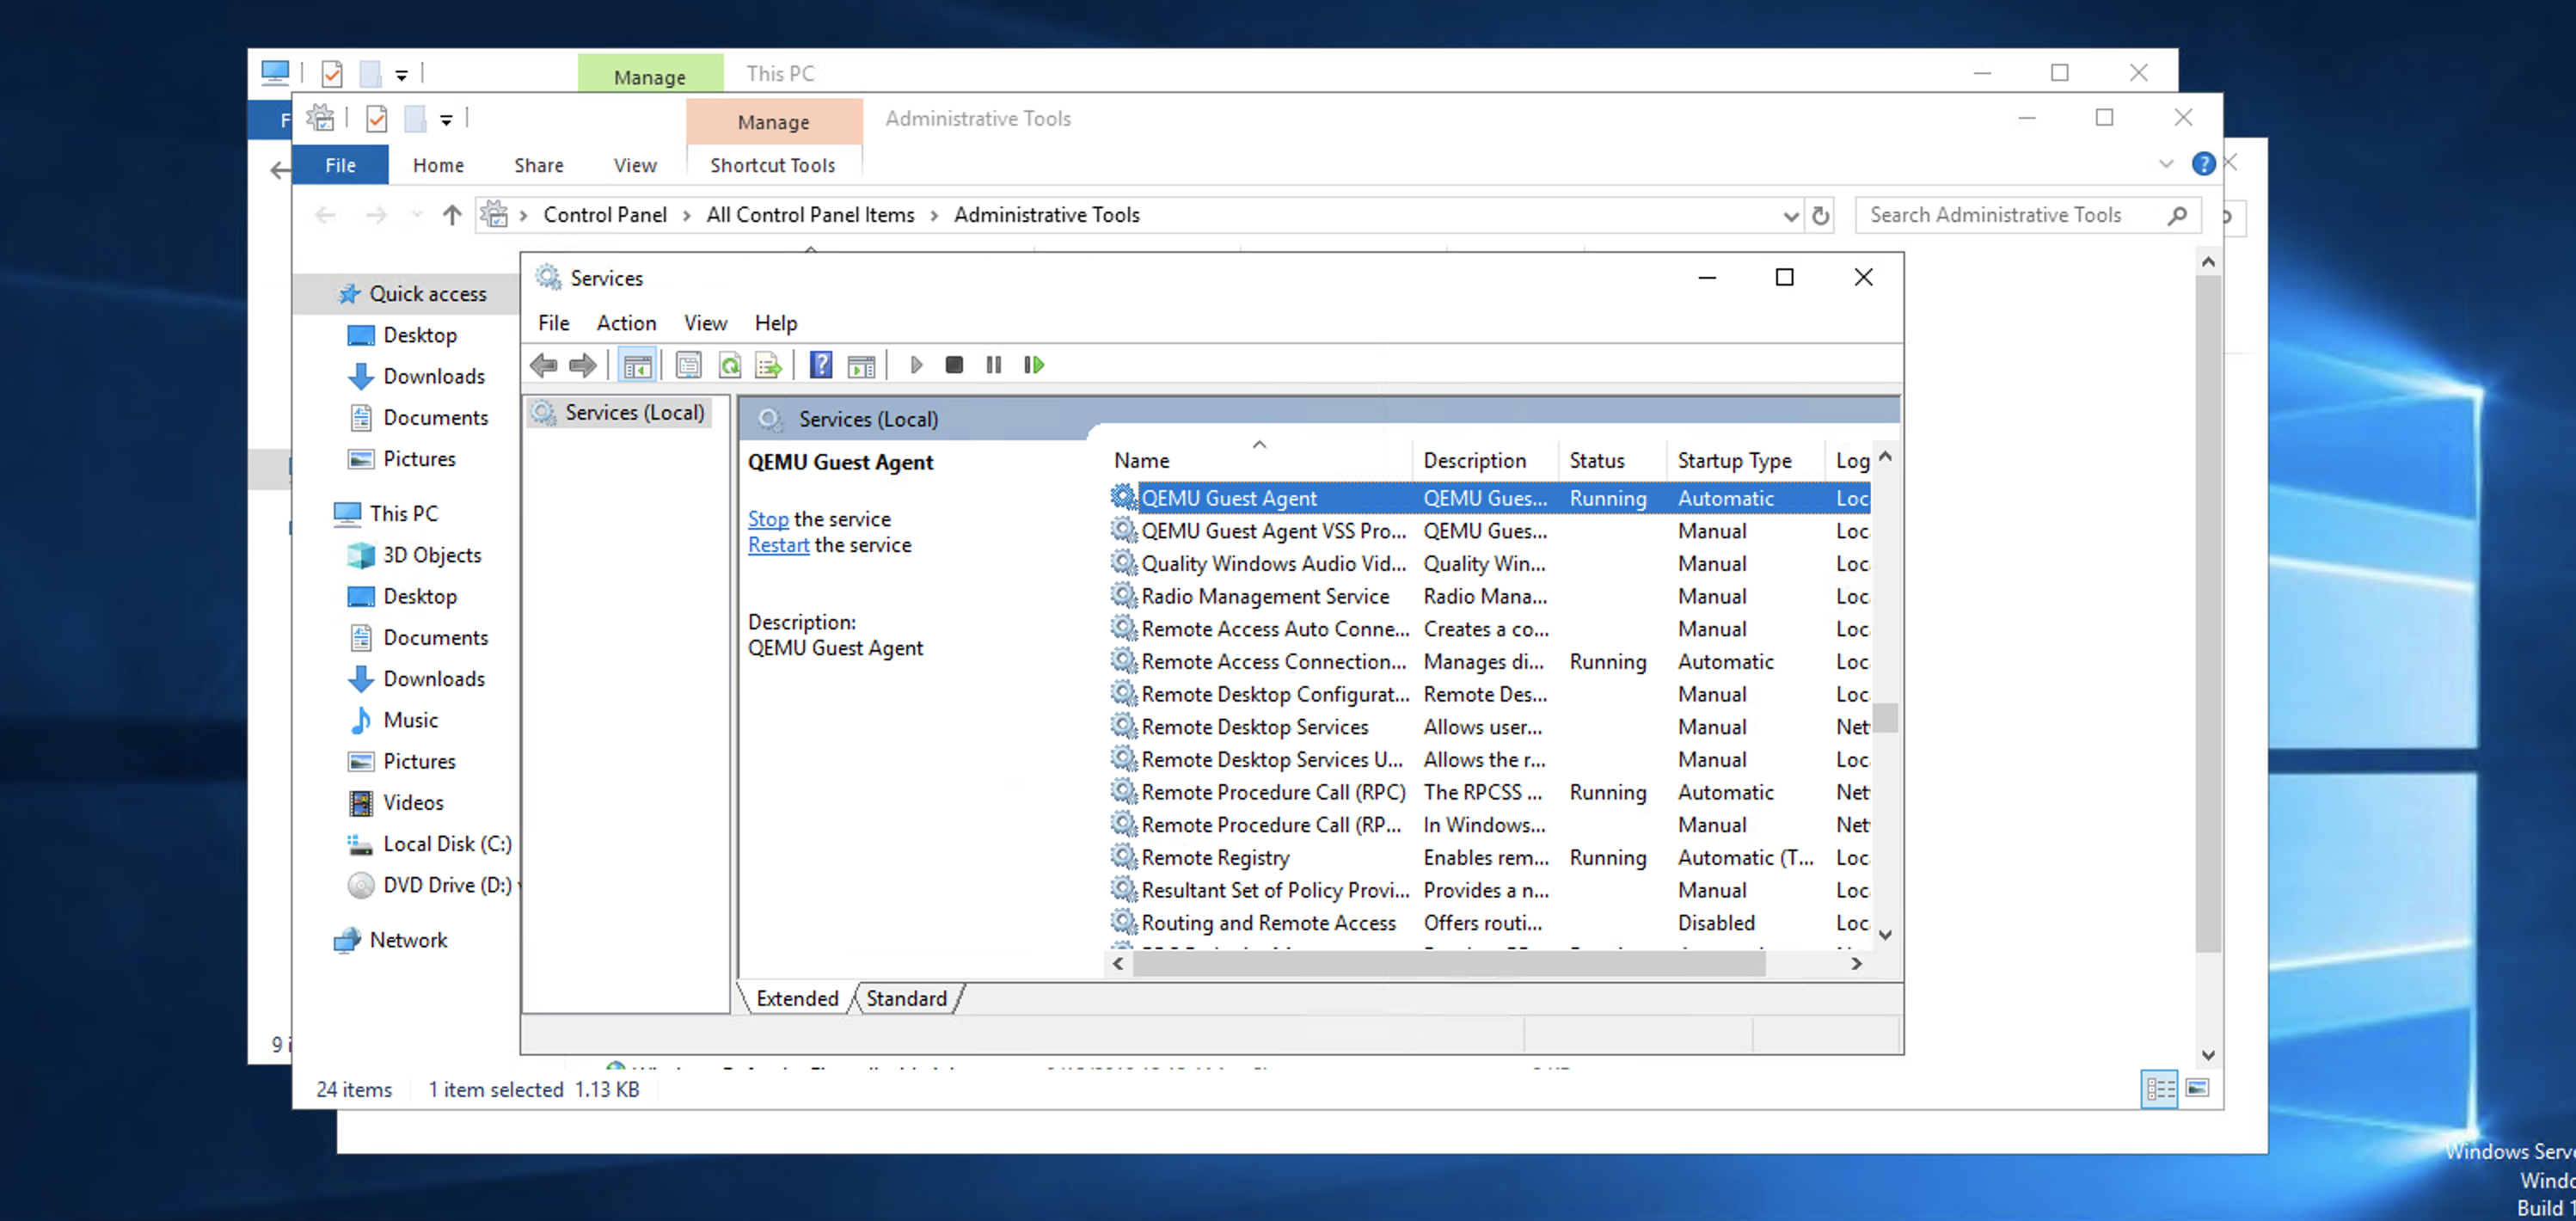Screen dimensions: 2576x1221
Task: Click the Pause Service toolbar icon
Action: click(993, 365)
